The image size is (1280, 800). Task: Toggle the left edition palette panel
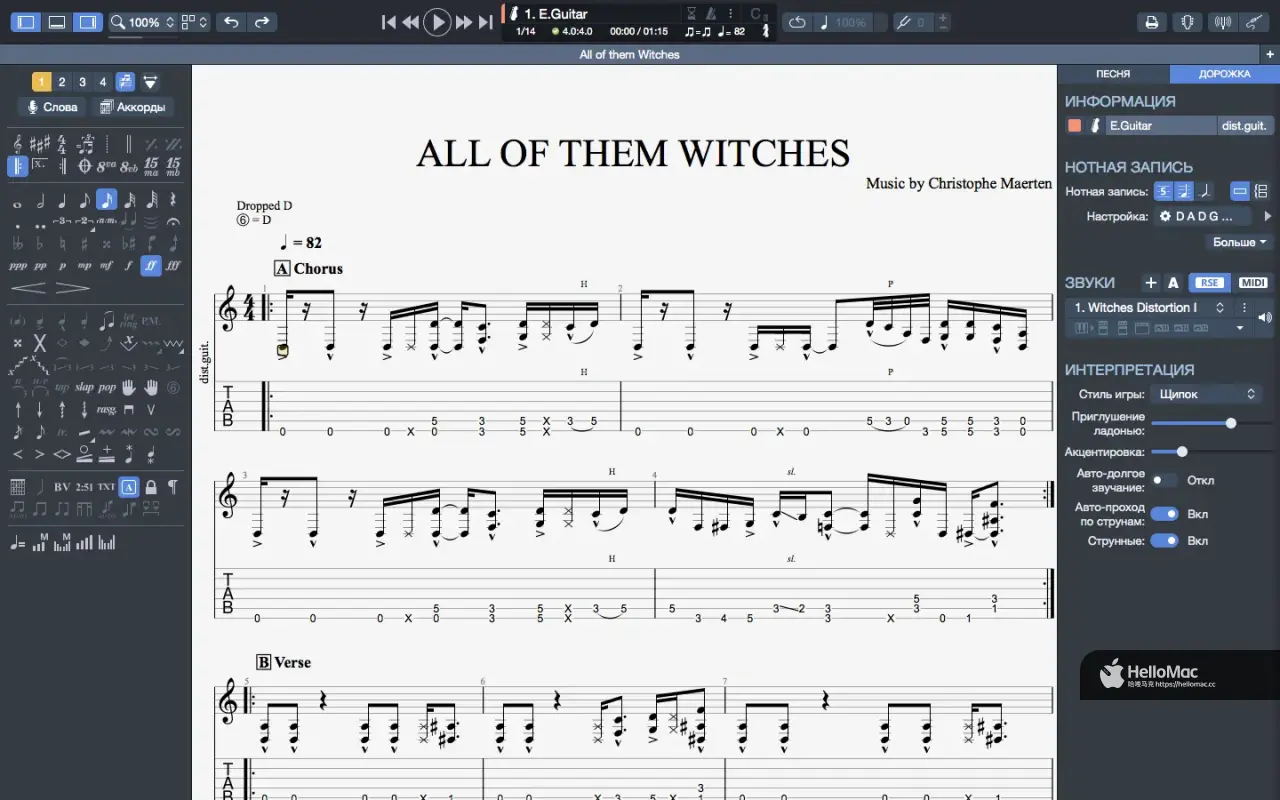click(26, 22)
